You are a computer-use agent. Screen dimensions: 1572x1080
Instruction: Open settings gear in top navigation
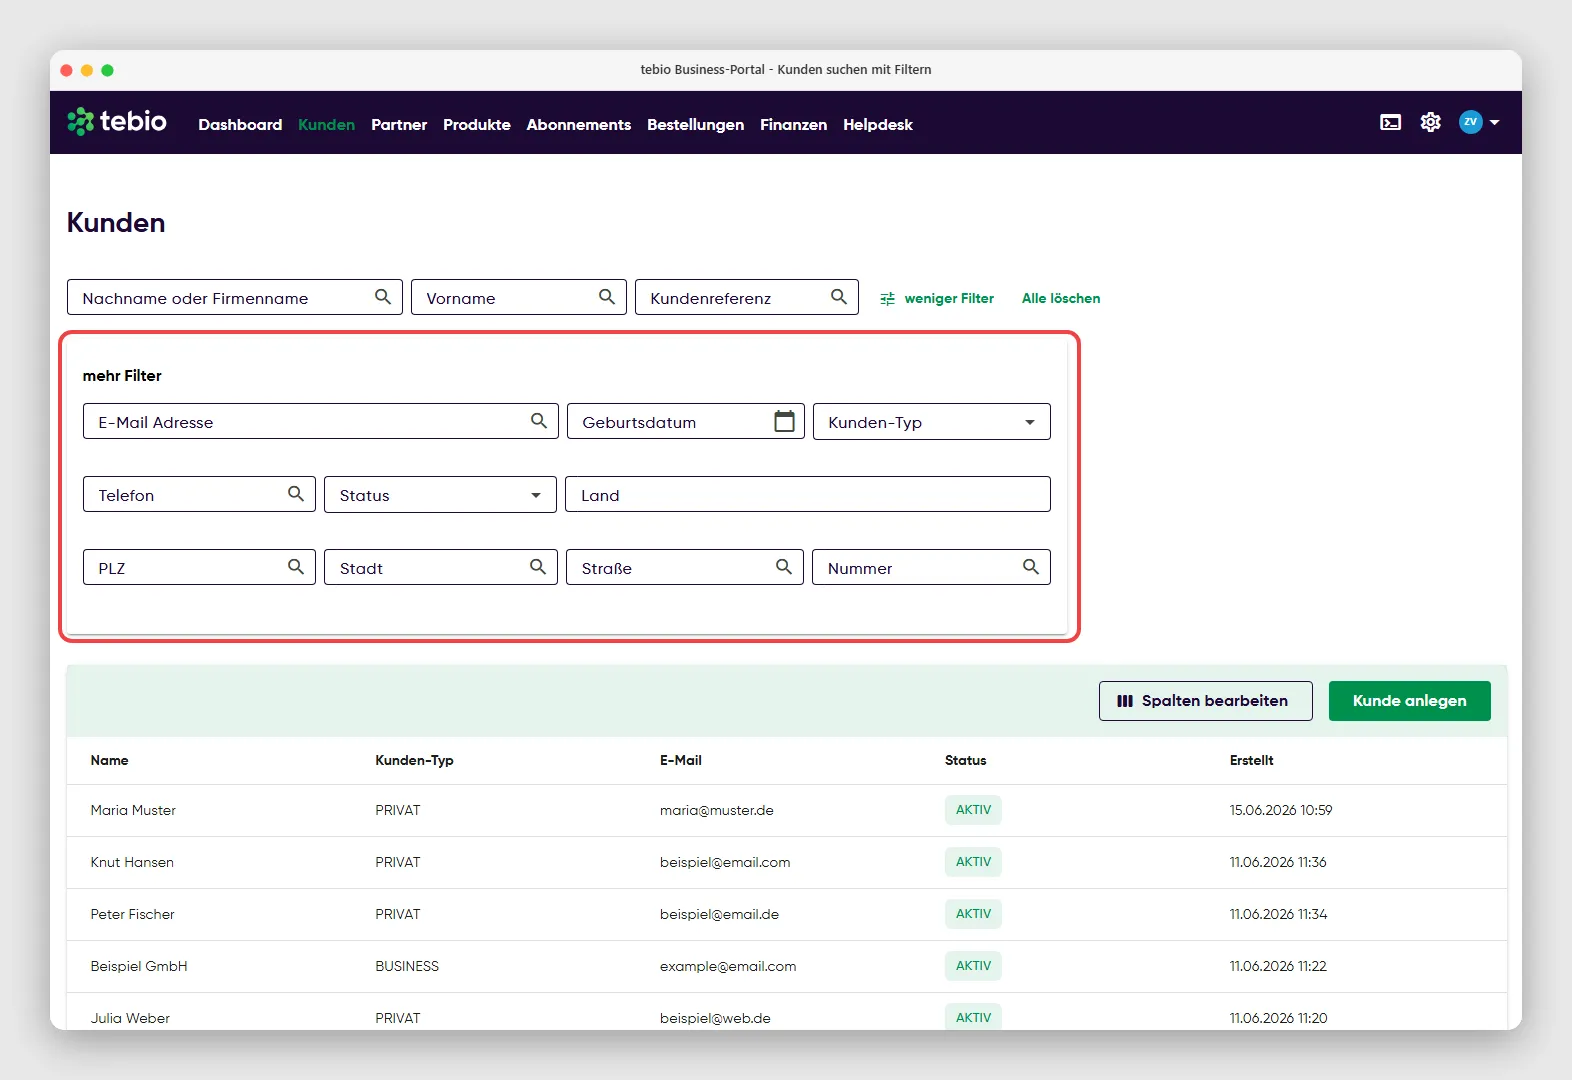pos(1431,122)
